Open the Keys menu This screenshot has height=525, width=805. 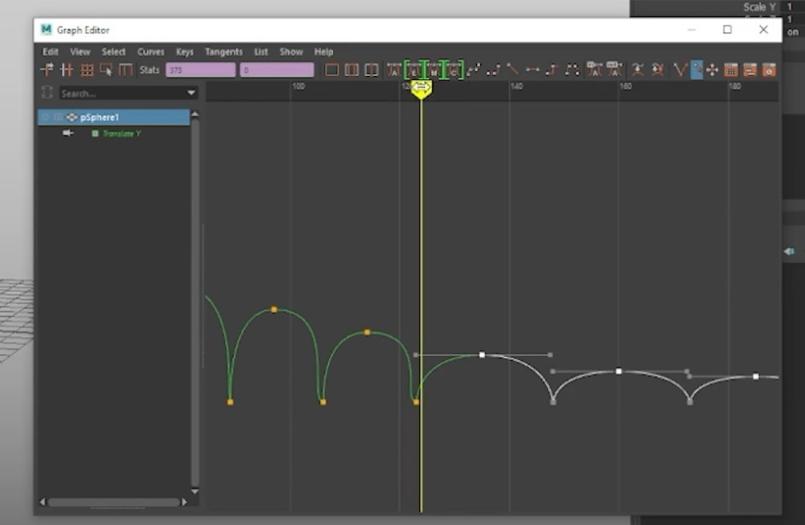(x=185, y=52)
